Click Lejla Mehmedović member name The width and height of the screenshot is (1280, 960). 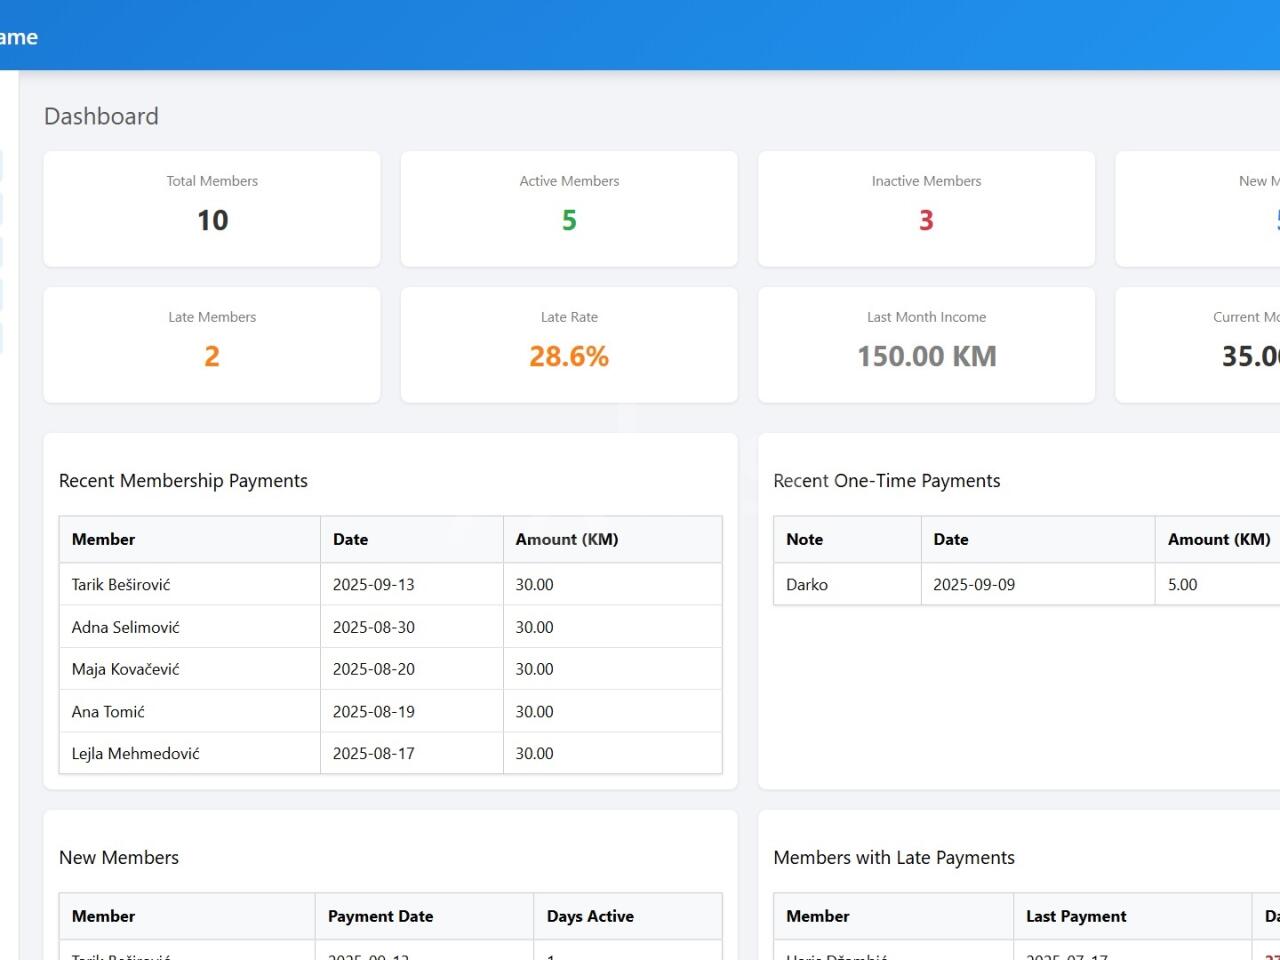pos(135,754)
